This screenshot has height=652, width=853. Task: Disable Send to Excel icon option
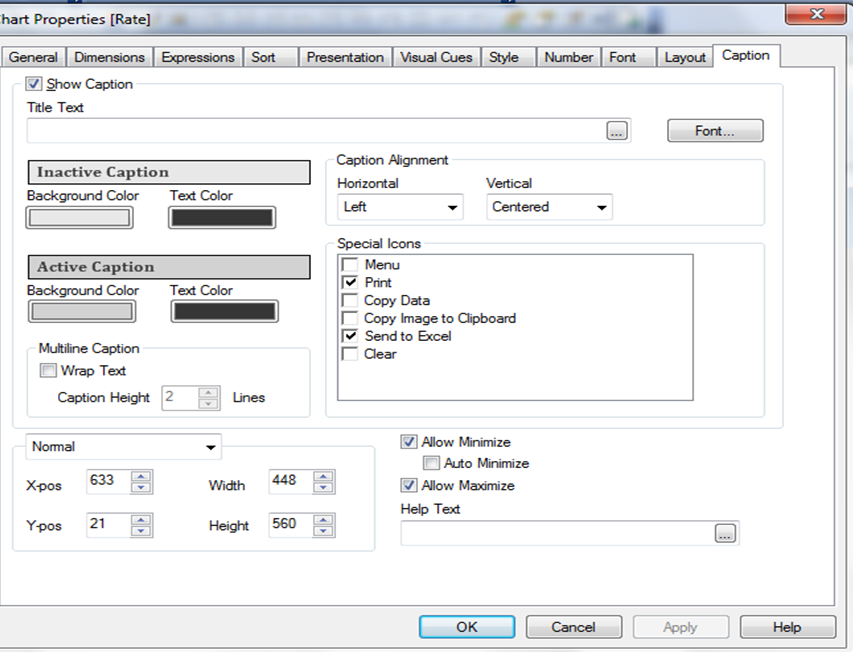349,336
